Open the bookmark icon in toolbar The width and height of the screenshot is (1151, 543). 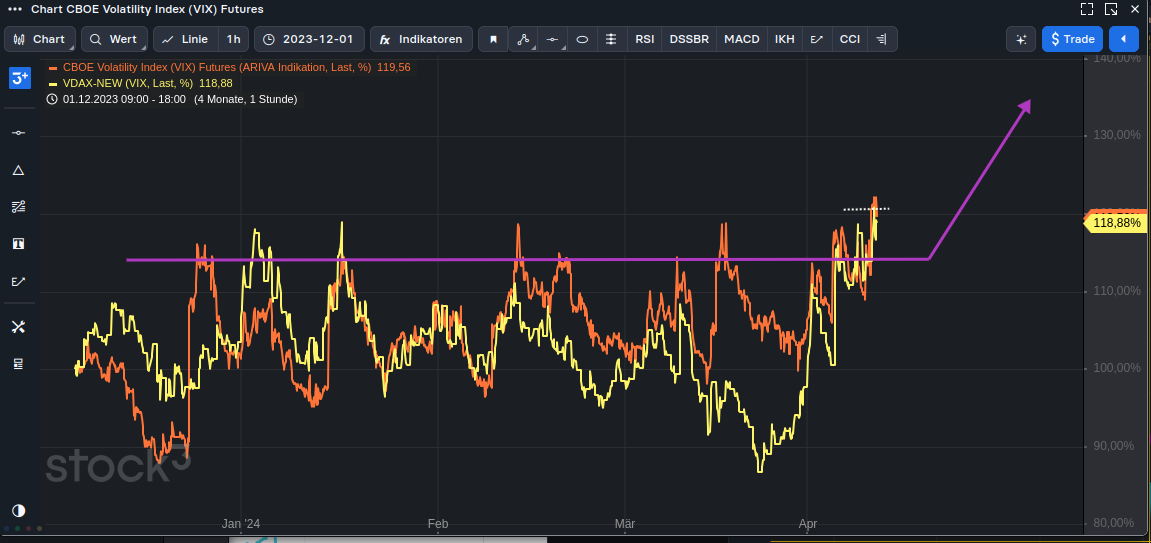click(493, 39)
